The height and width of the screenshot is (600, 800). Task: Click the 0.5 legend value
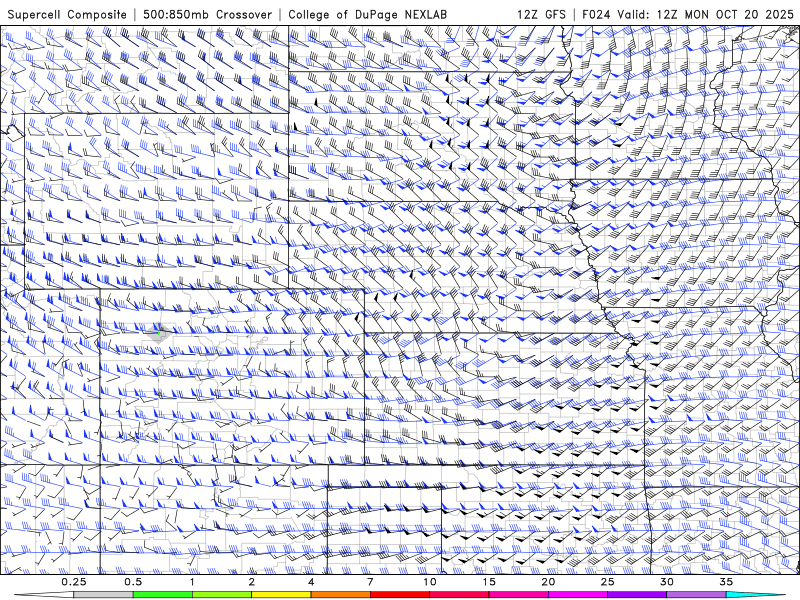click(x=133, y=582)
